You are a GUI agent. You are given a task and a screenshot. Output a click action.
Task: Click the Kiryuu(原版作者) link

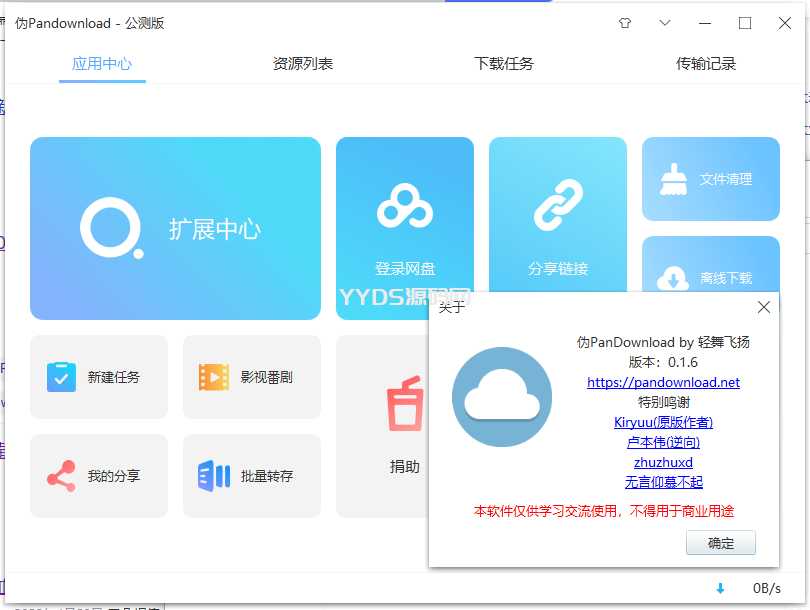click(663, 422)
